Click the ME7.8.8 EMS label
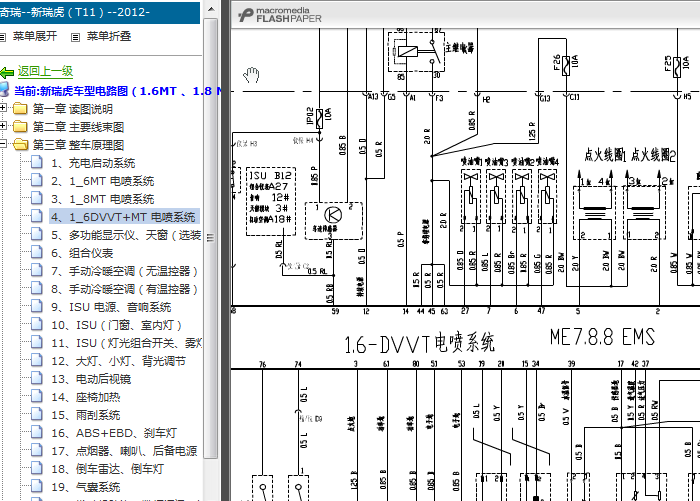Viewport: 700px width, 501px height. (x=602, y=337)
